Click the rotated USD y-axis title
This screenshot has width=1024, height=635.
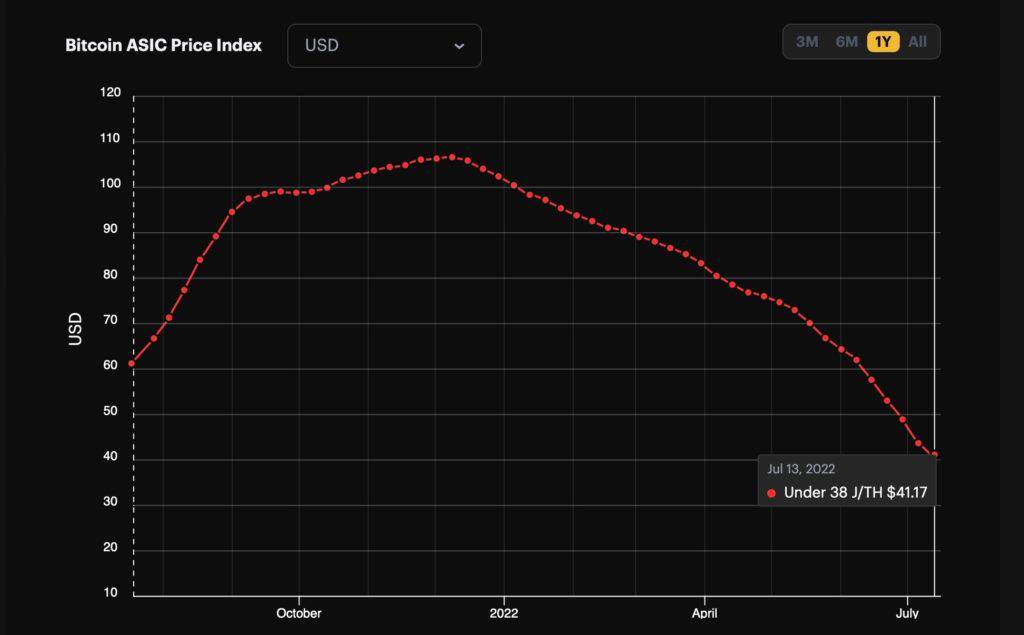(76, 331)
